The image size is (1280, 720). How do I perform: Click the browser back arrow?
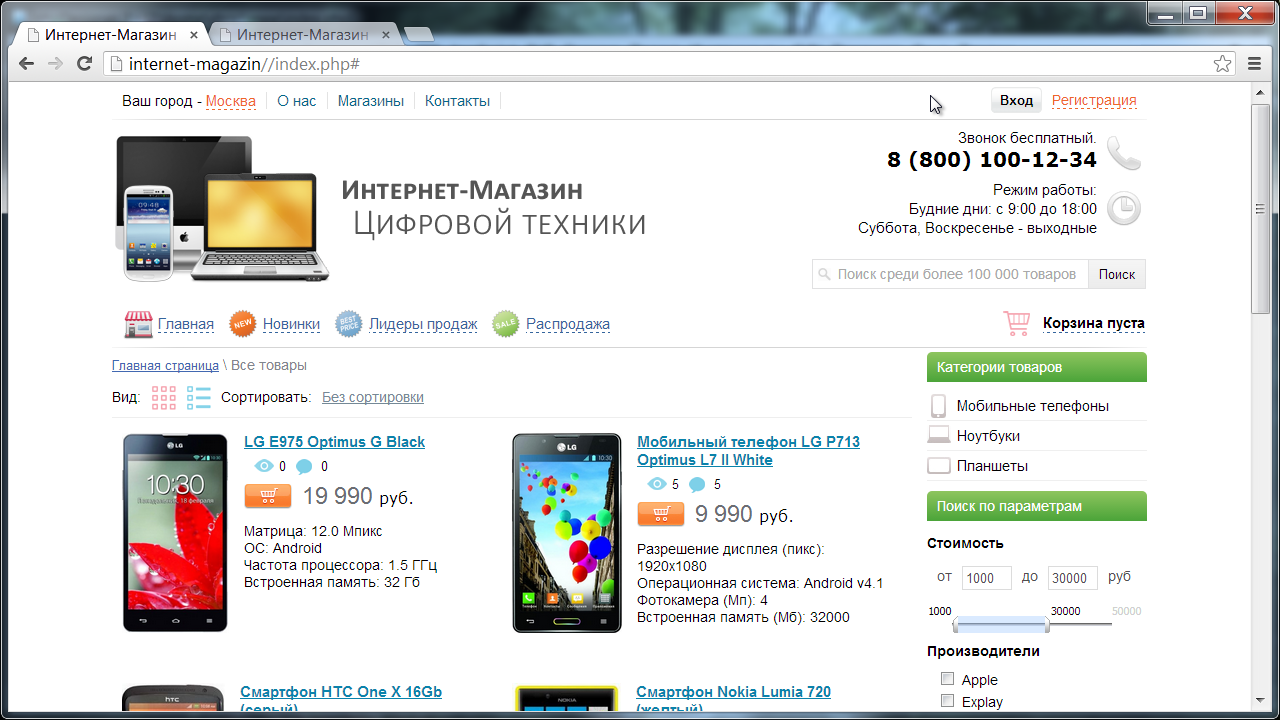(27, 64)
